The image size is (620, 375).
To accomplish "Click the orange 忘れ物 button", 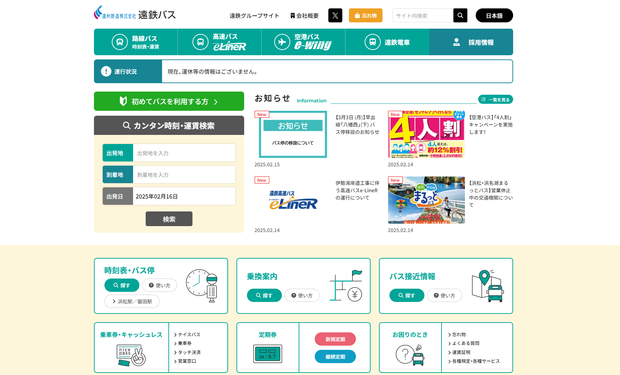I will click(365, 15).
